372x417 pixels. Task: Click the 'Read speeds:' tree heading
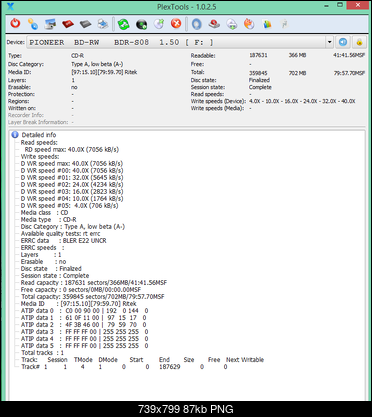[39, 143]
